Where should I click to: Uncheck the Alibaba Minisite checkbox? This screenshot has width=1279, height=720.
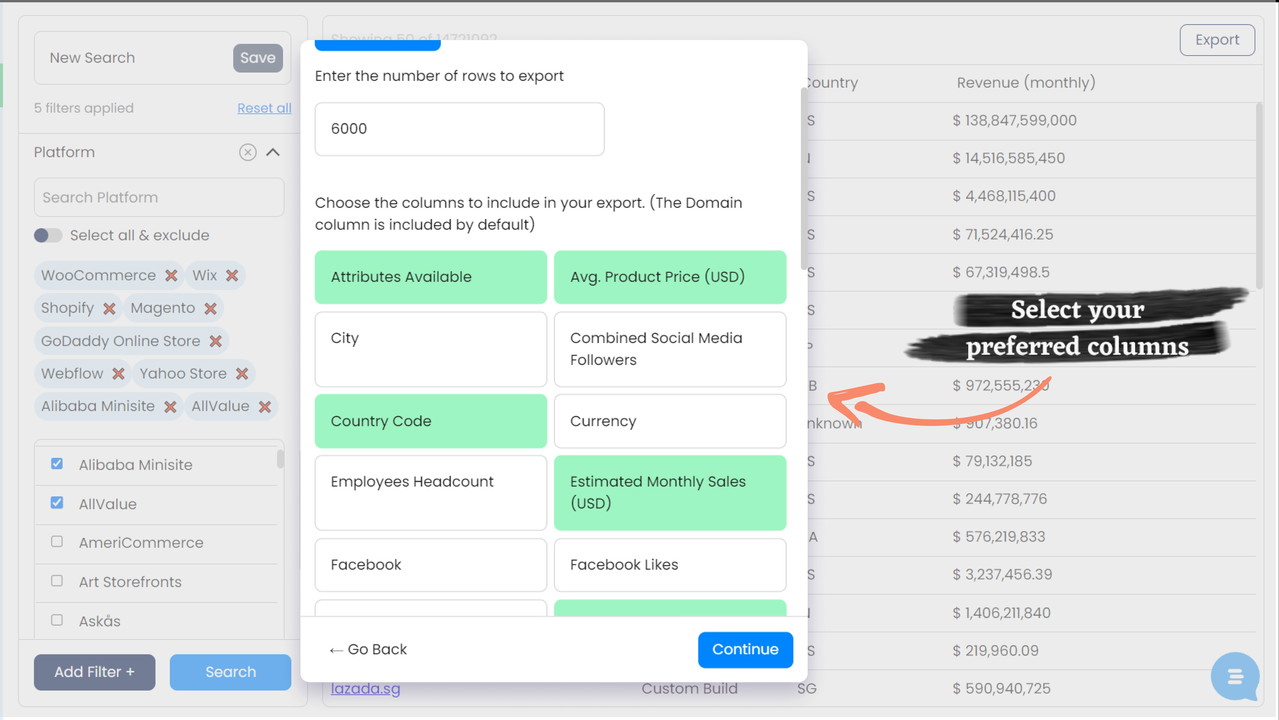57,464
